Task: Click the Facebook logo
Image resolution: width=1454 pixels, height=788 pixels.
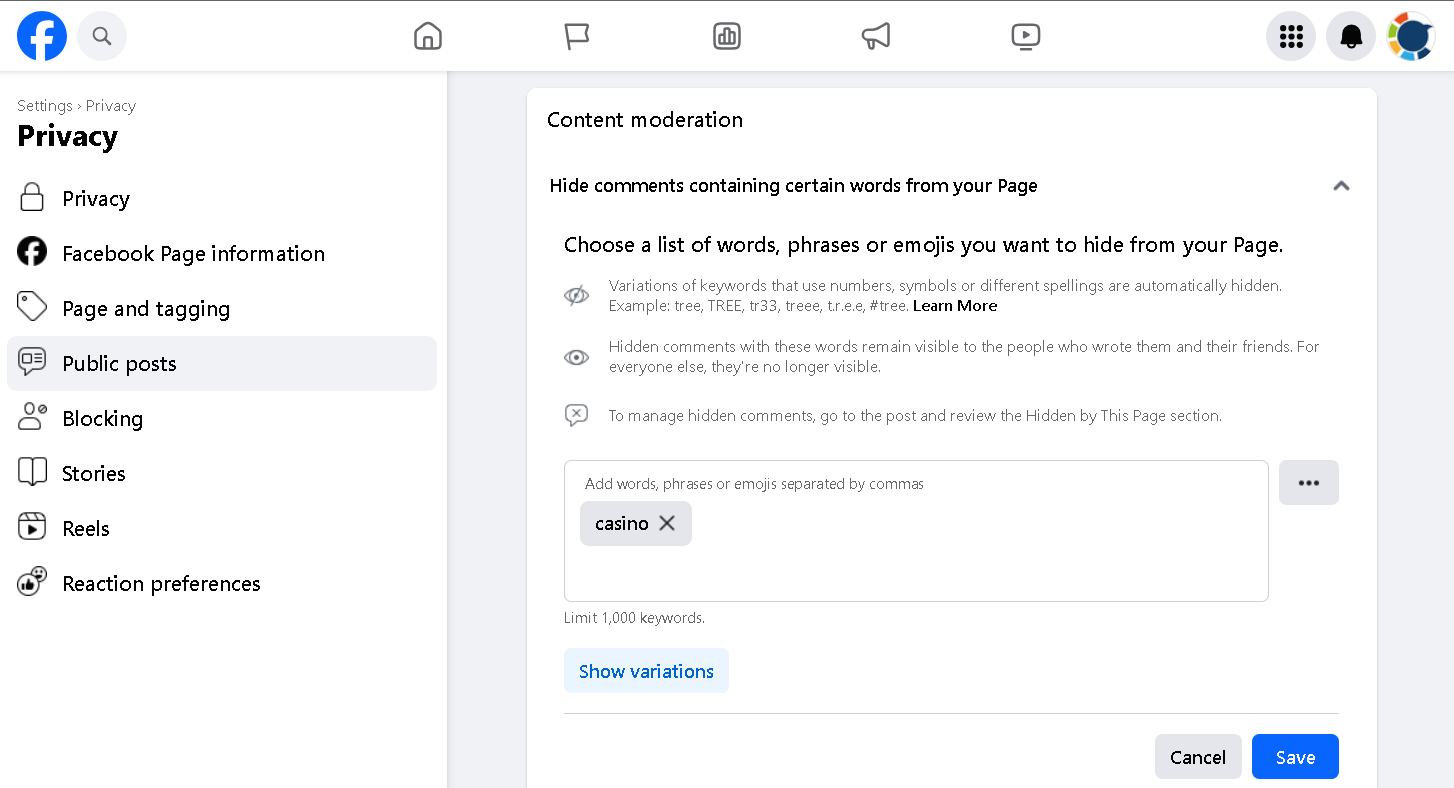Action: (42, 36)
